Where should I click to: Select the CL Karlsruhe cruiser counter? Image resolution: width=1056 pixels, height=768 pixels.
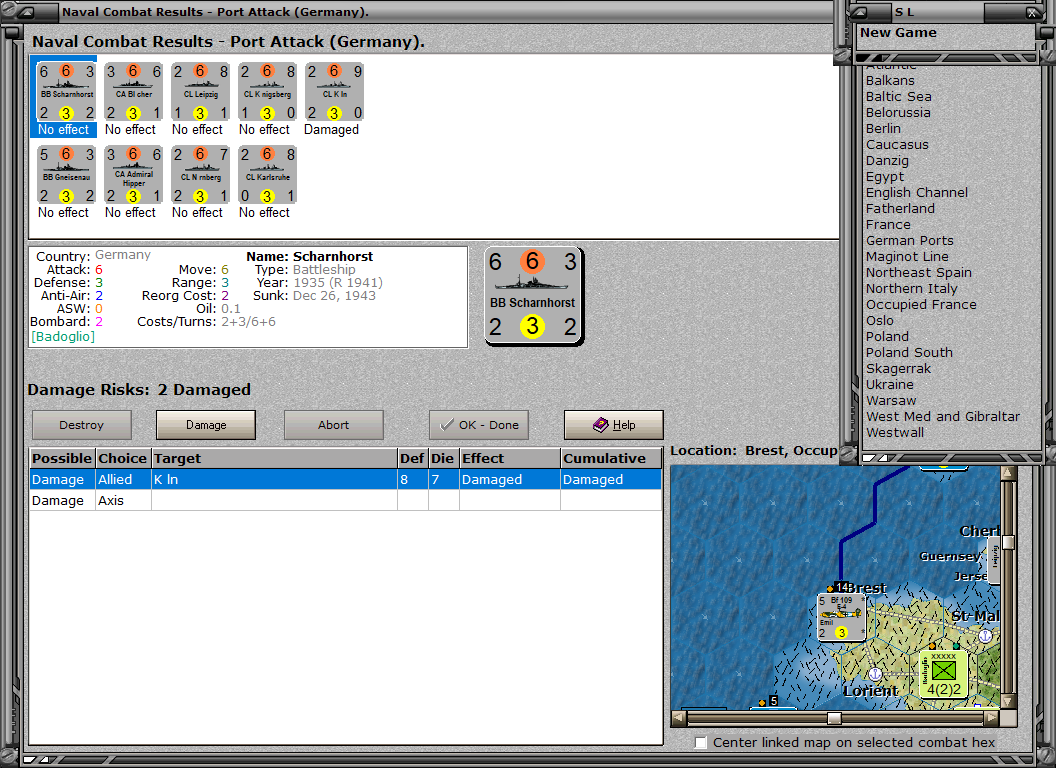267,175
